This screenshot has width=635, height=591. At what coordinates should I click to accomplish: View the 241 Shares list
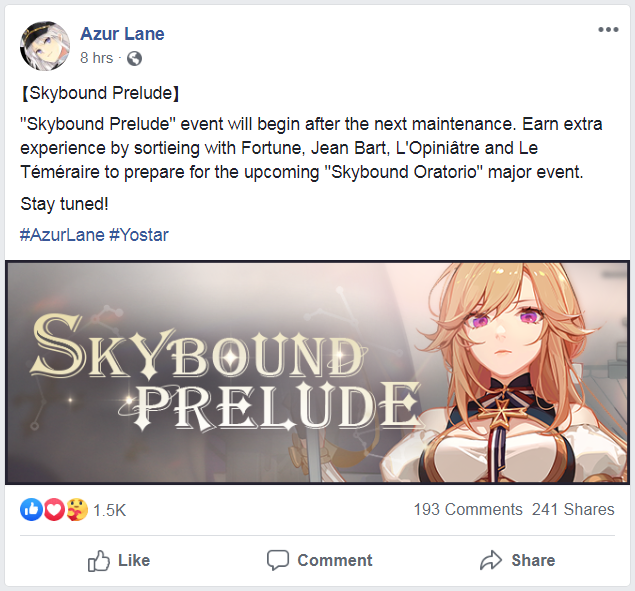573,509
